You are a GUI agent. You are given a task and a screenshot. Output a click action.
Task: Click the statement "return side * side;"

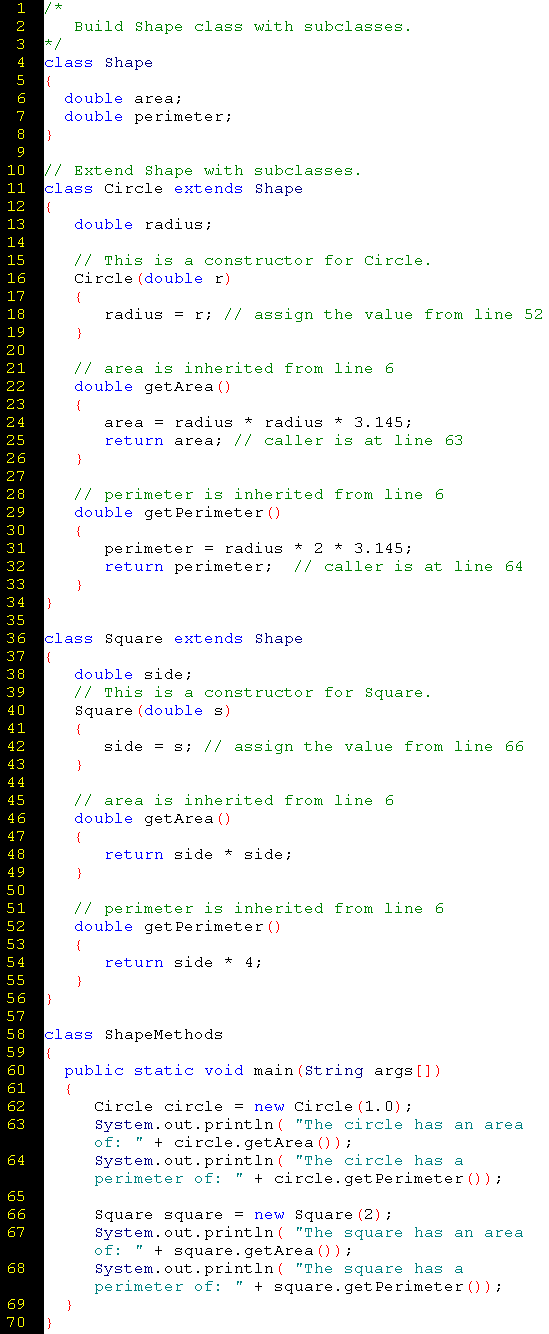(x=199, y=854)
